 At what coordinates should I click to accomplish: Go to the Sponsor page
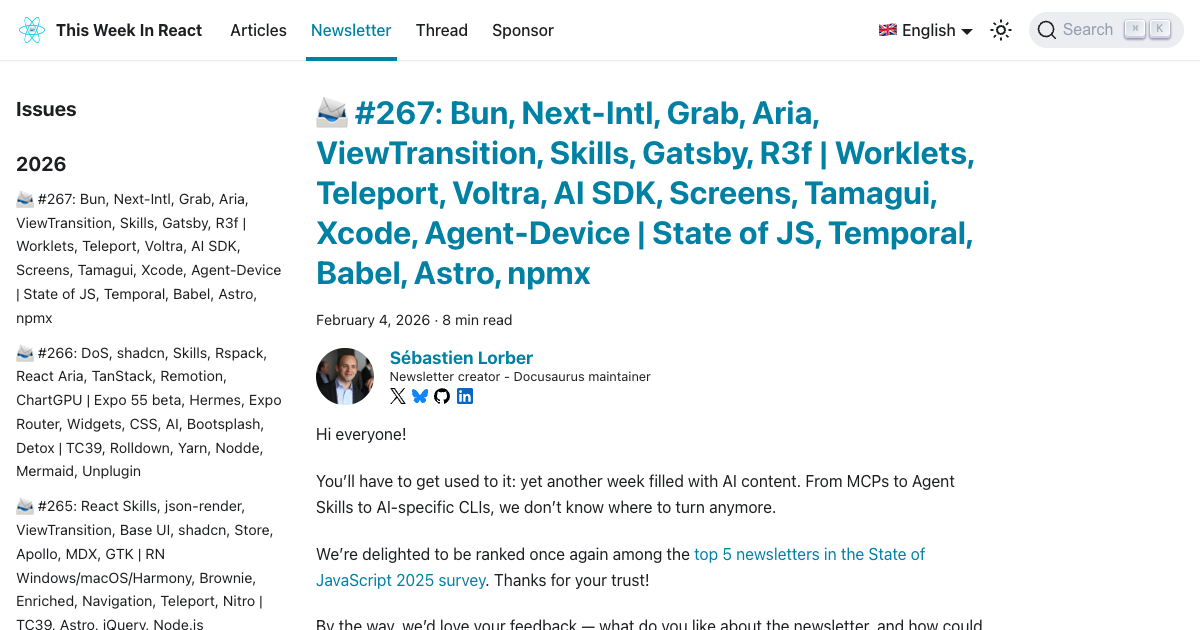pyautogui.click(x=523, y=30)
